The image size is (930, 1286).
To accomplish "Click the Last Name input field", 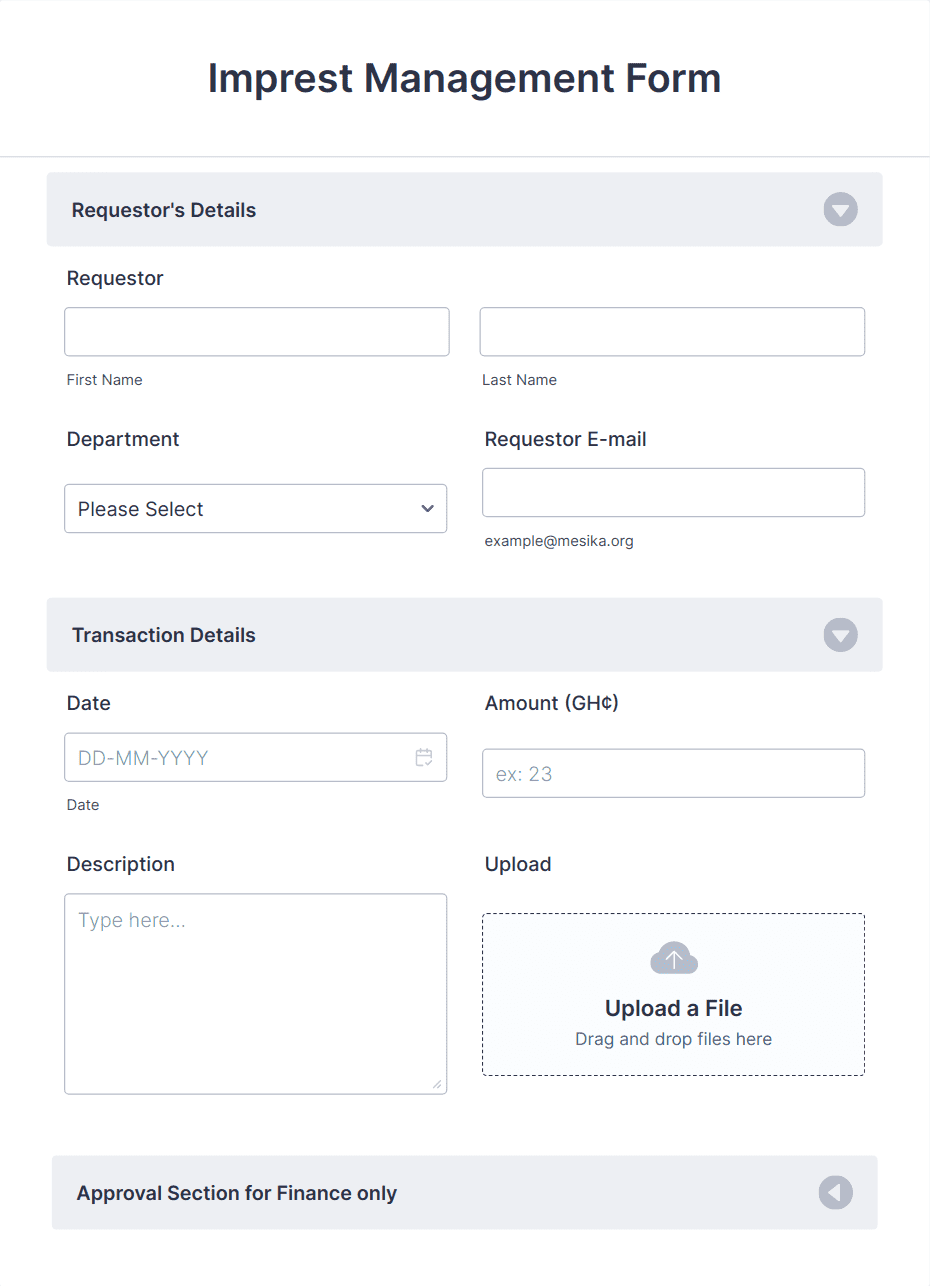I will pos(672,331).
